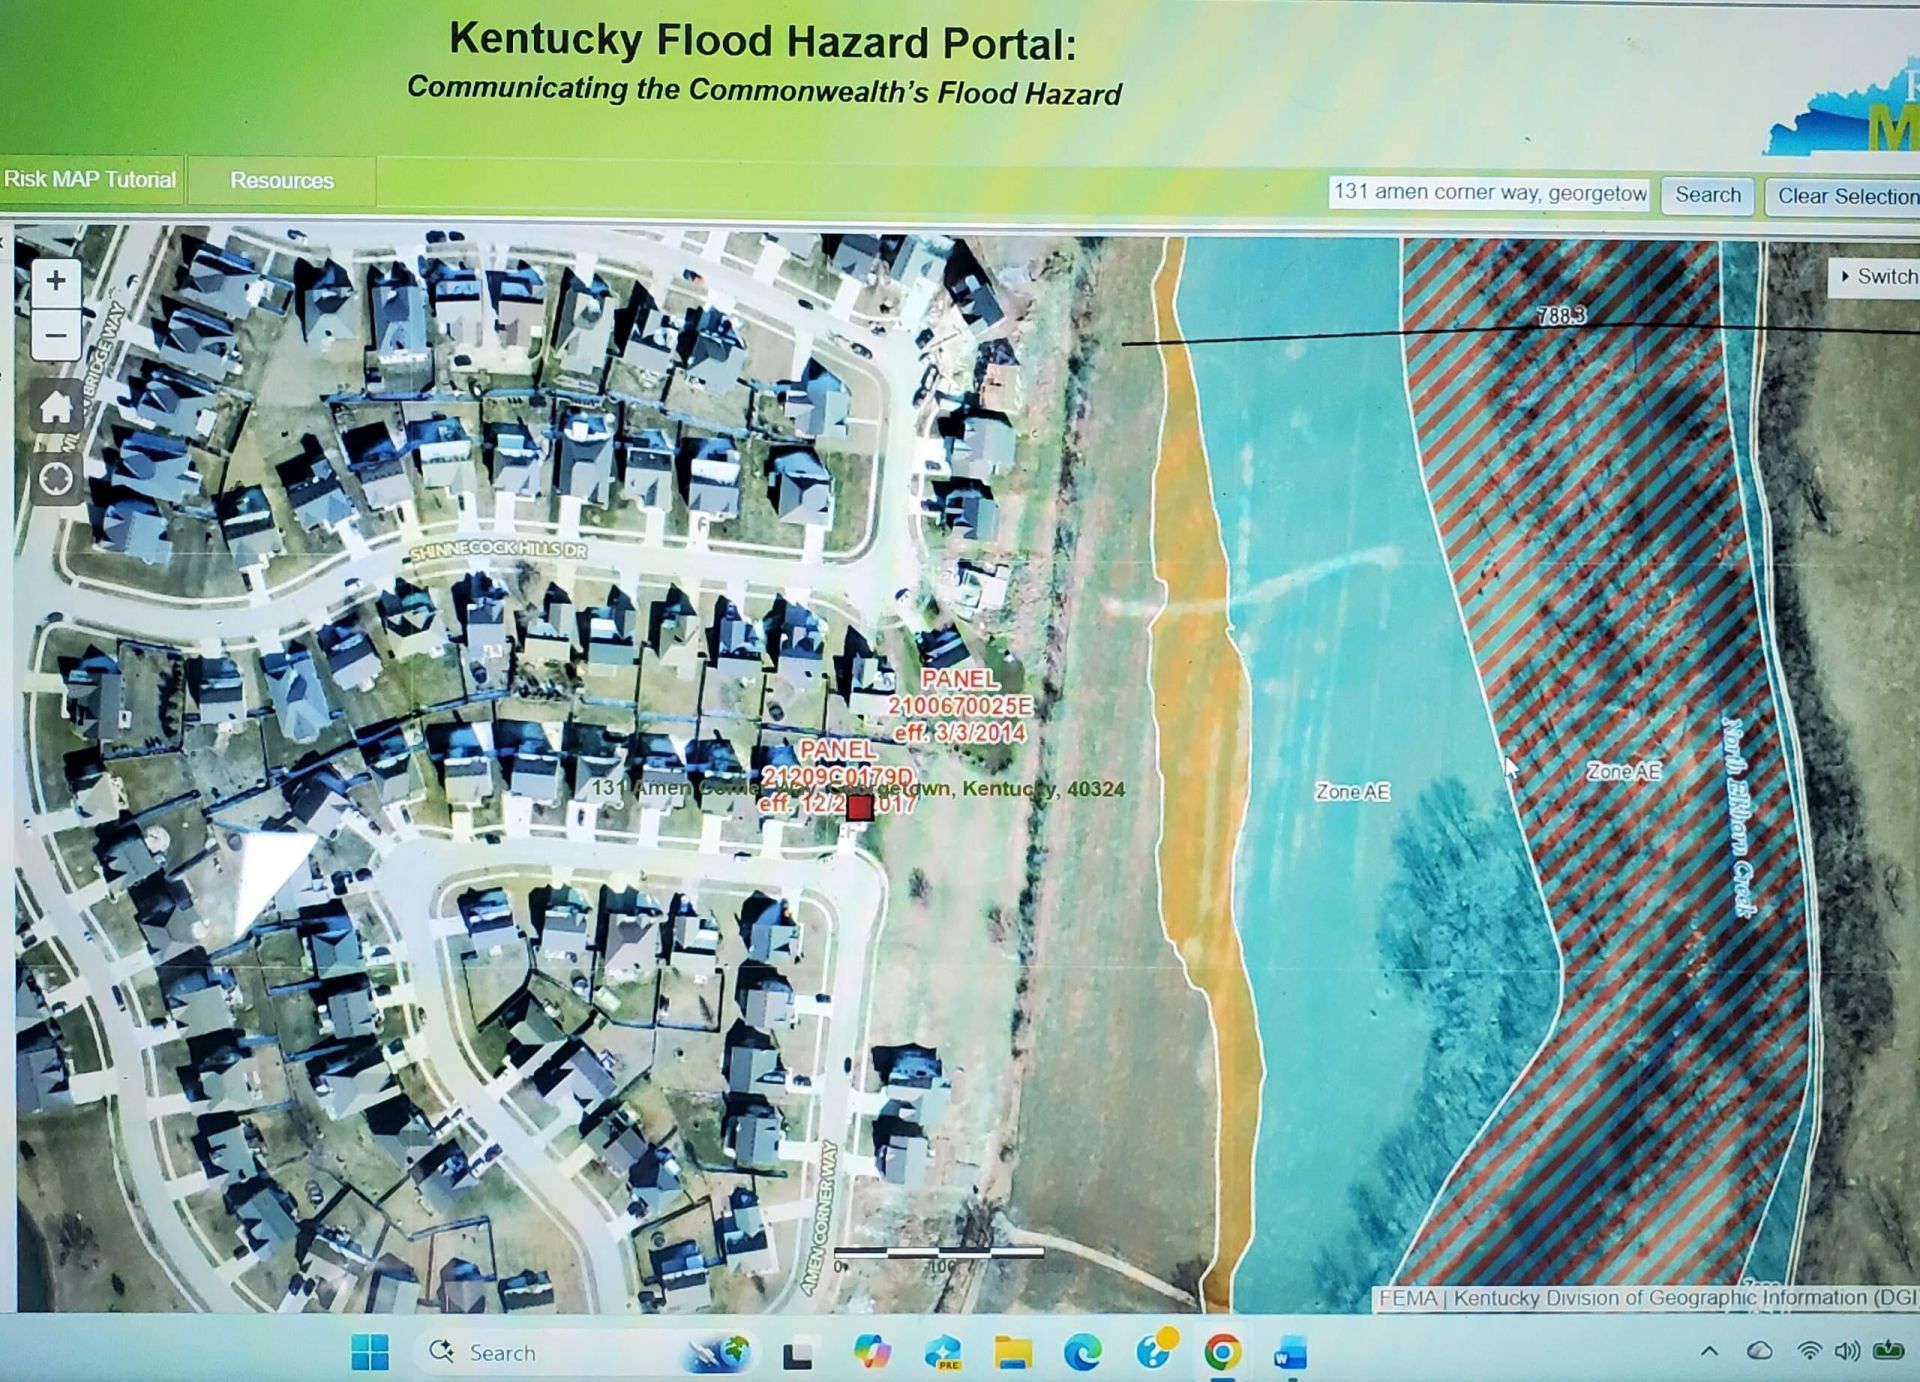Click the find my location button
This screenshot has width=1920, height=1382.
[x=56, y=479]
